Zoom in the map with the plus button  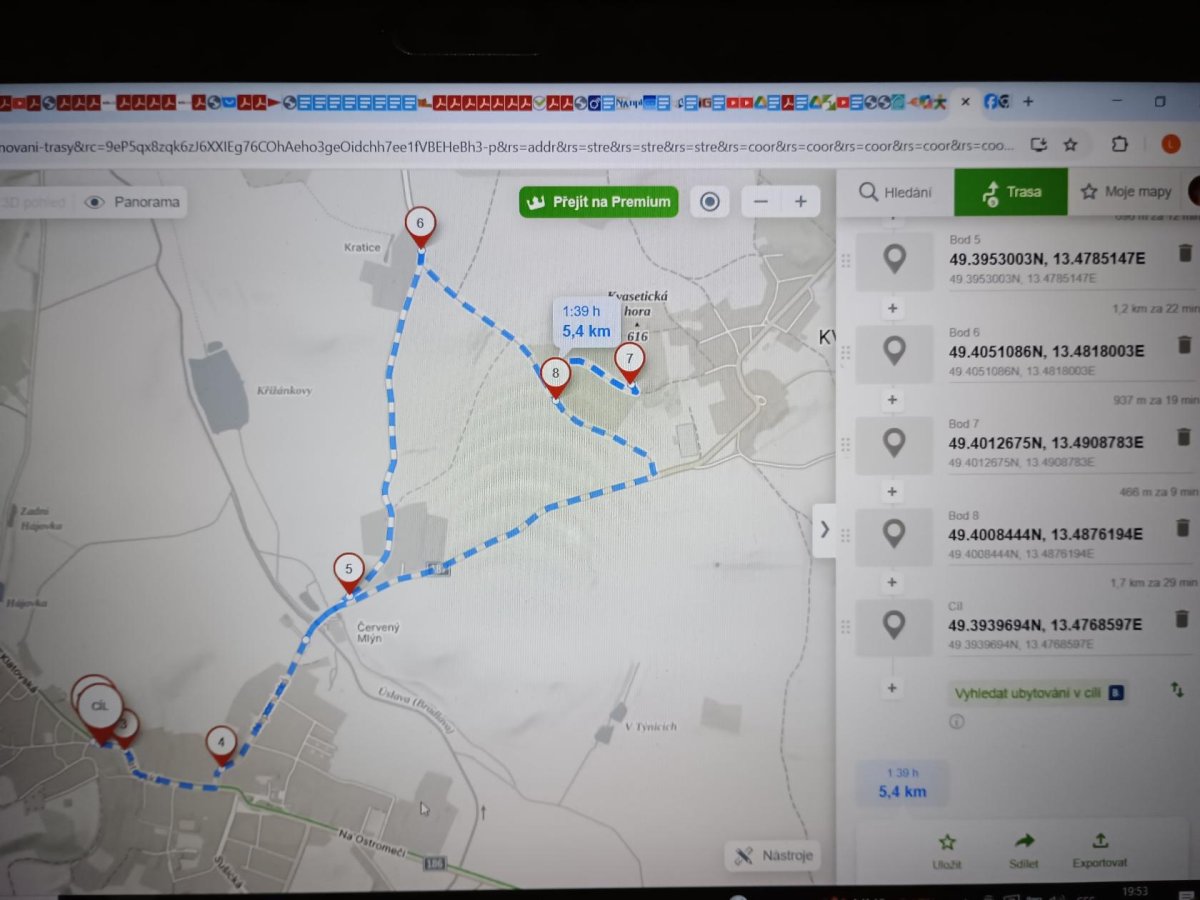coord(800,201)
